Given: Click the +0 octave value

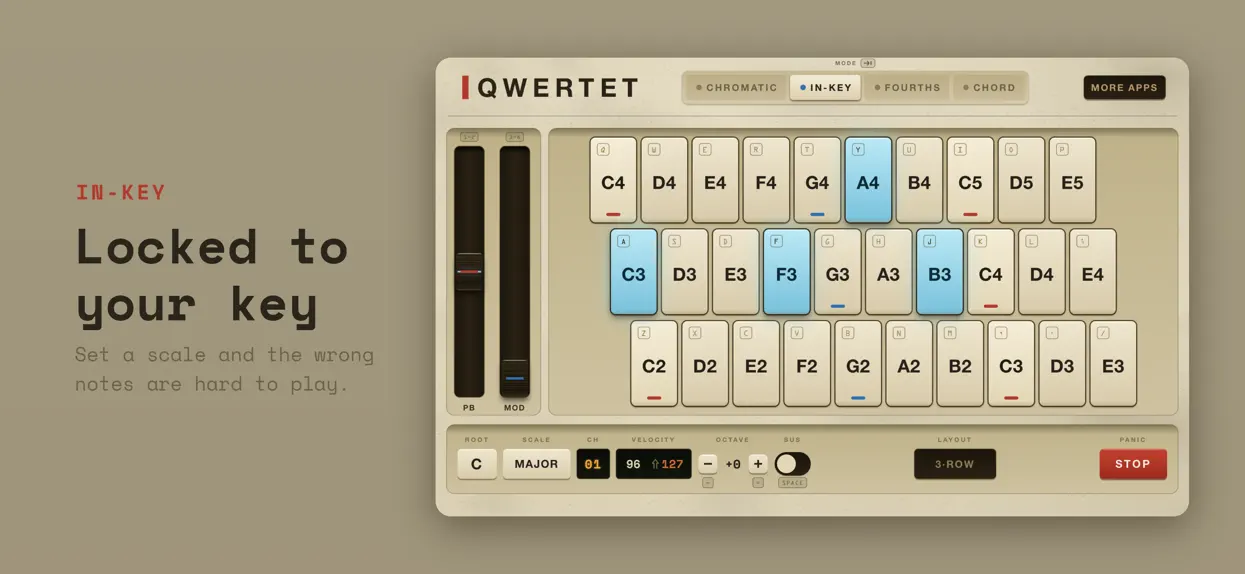Looking at the screenshot, I should [x=733, y=464].
